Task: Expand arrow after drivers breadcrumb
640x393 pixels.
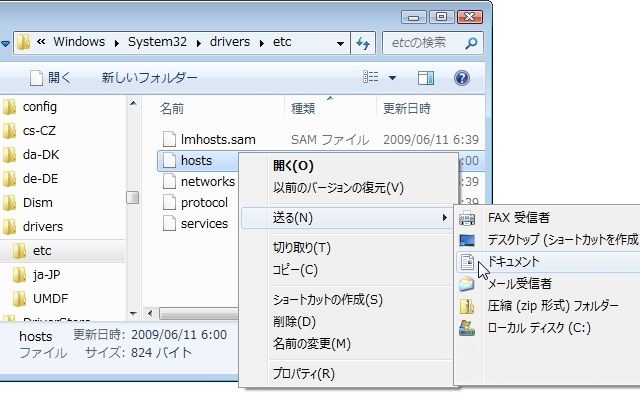Action: (x=262, y=43)
